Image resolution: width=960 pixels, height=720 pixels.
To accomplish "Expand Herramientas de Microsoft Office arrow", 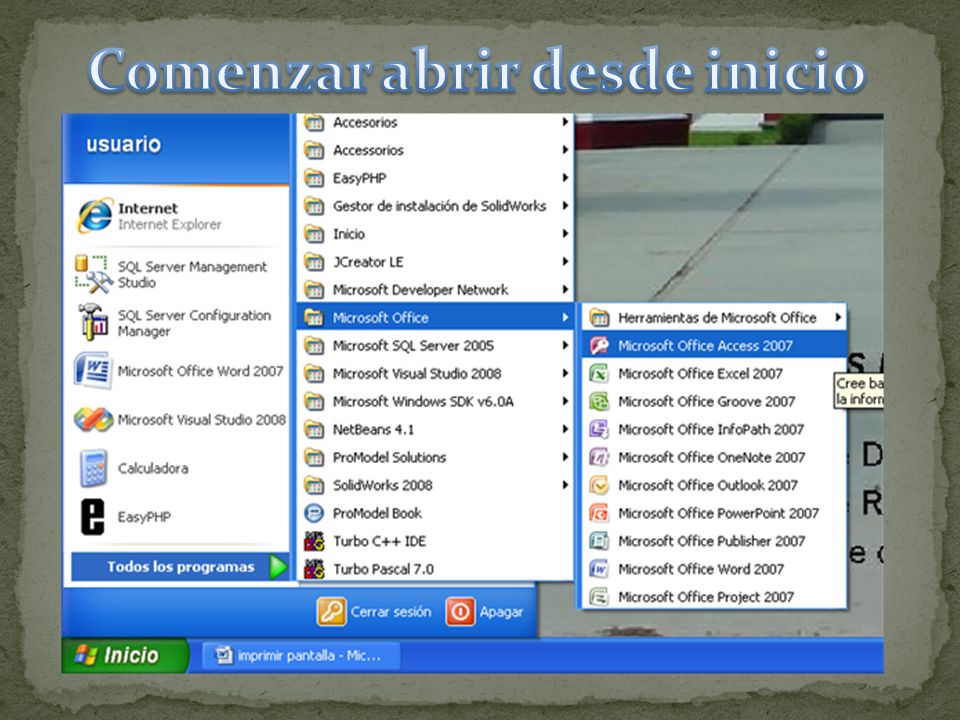I will coord(838,318).
